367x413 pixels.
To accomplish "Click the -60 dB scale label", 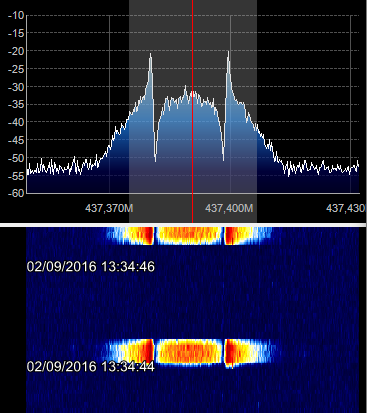I will pyautogui.click(x=16, y=193).
